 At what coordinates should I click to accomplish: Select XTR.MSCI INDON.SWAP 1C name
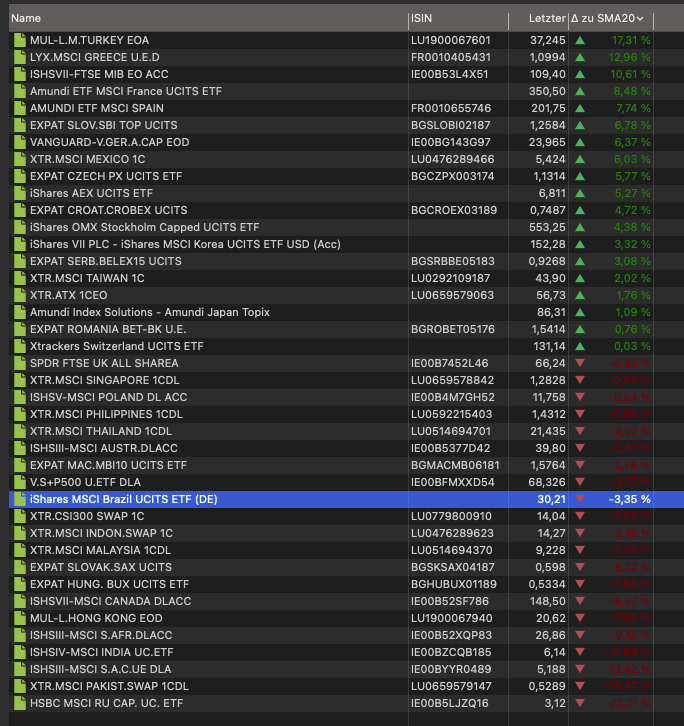101,533
